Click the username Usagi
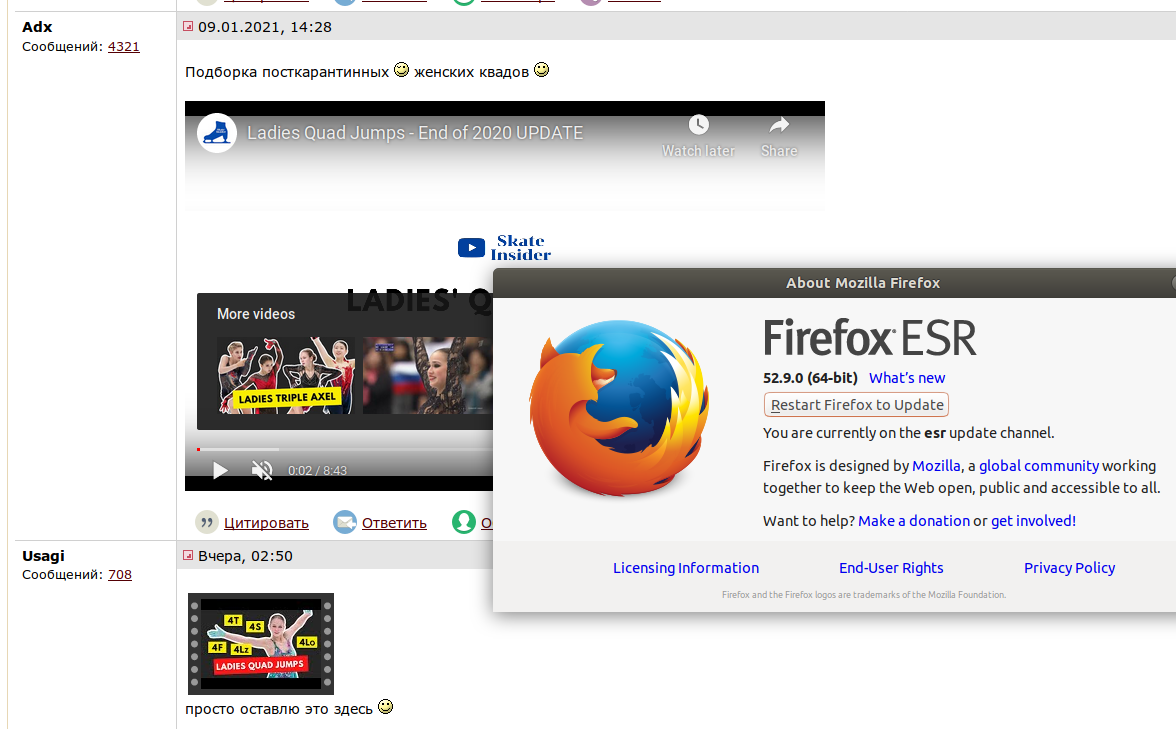This screenshot has height=729, width=1176. (43, 556)
